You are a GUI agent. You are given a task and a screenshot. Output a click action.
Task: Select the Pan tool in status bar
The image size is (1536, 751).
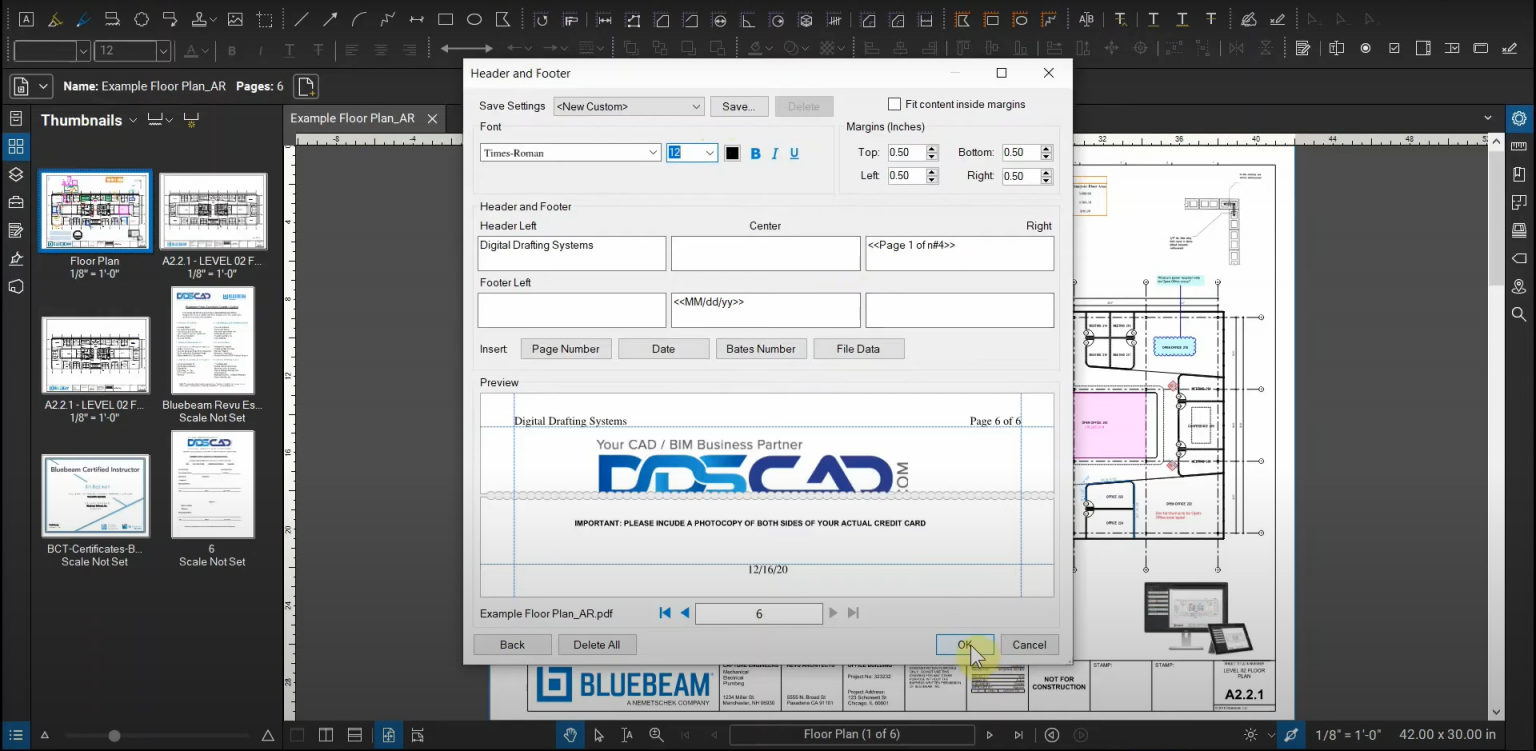coord(570,734)
